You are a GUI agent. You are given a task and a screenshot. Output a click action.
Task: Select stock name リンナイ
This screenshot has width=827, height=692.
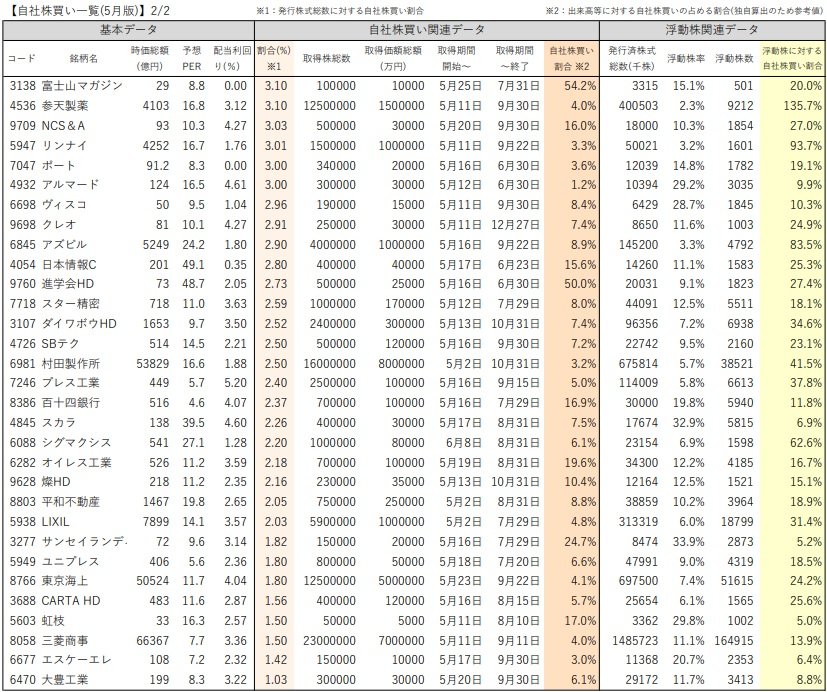coord(64,145)
